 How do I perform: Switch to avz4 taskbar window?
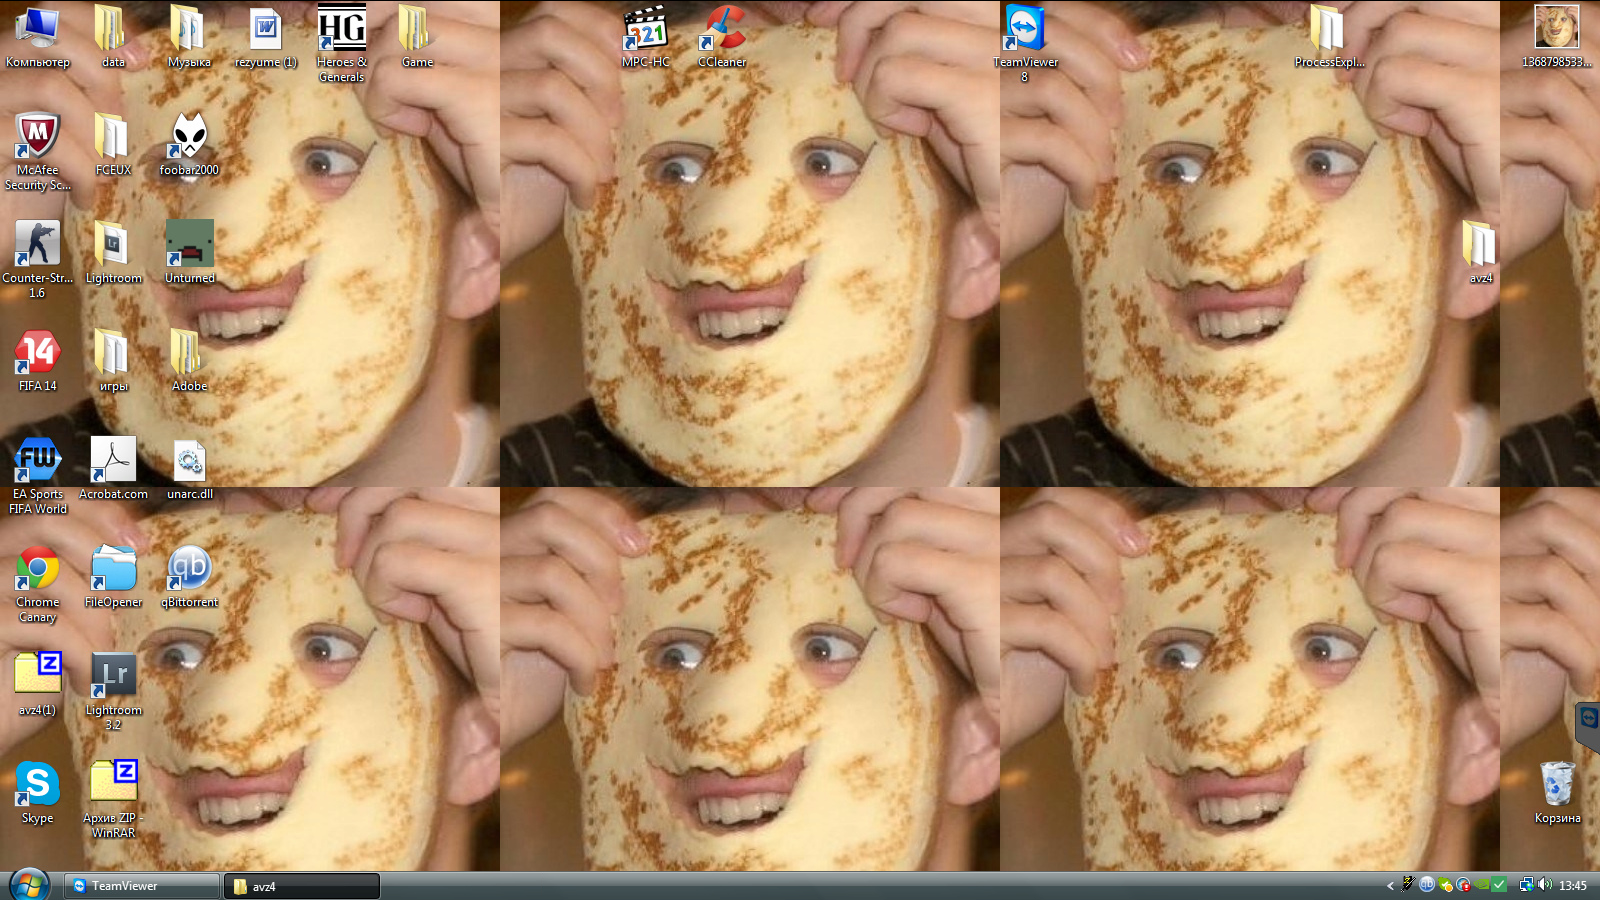pos(302,886)
